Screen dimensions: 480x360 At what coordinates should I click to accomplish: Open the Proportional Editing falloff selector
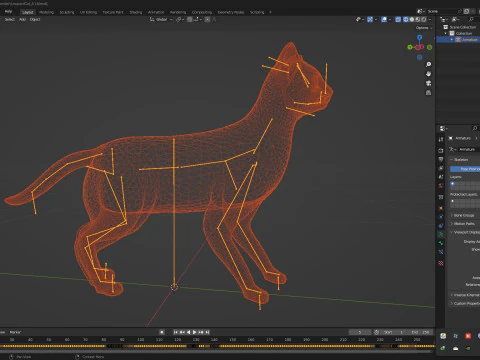tap(214, 19)
